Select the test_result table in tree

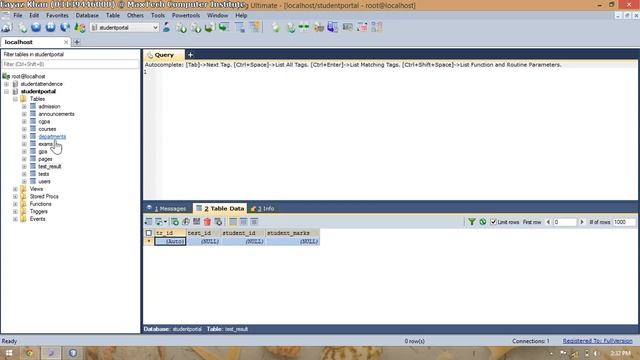click(x=50, y=167)
